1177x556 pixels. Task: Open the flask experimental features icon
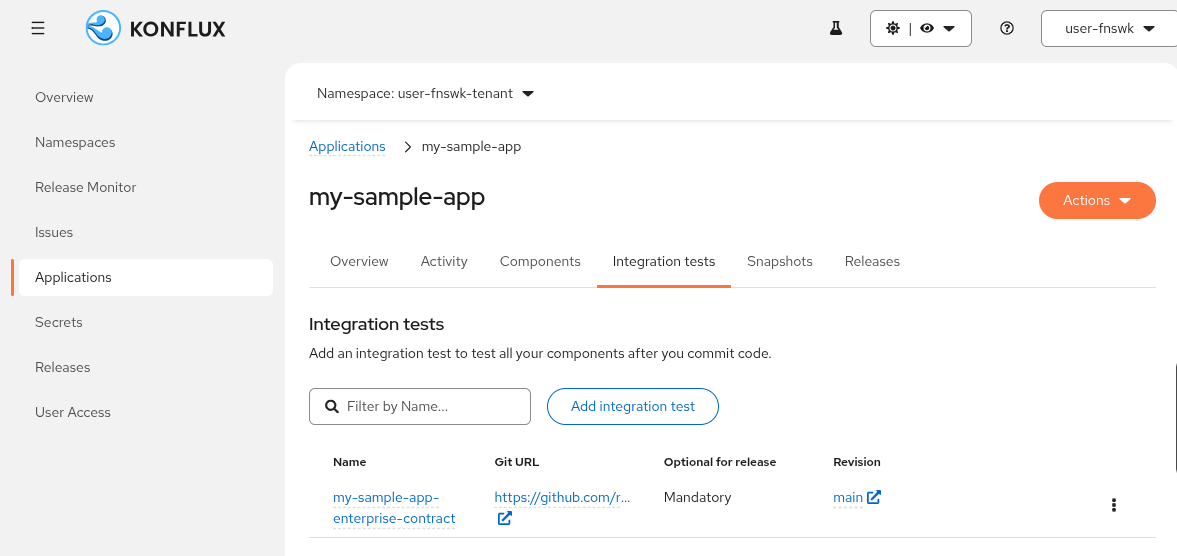(835, 29)
